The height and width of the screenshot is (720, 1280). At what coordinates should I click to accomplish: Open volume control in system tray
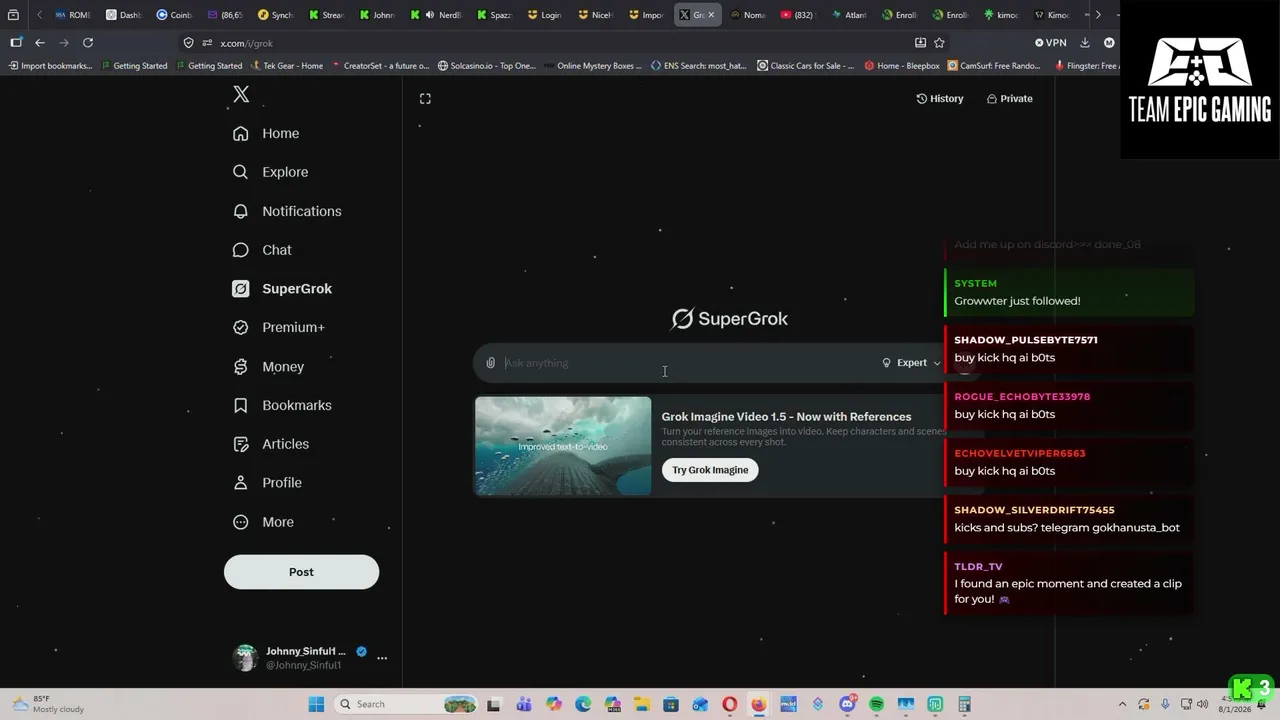pyautogui.click(x=1205, y=704)
